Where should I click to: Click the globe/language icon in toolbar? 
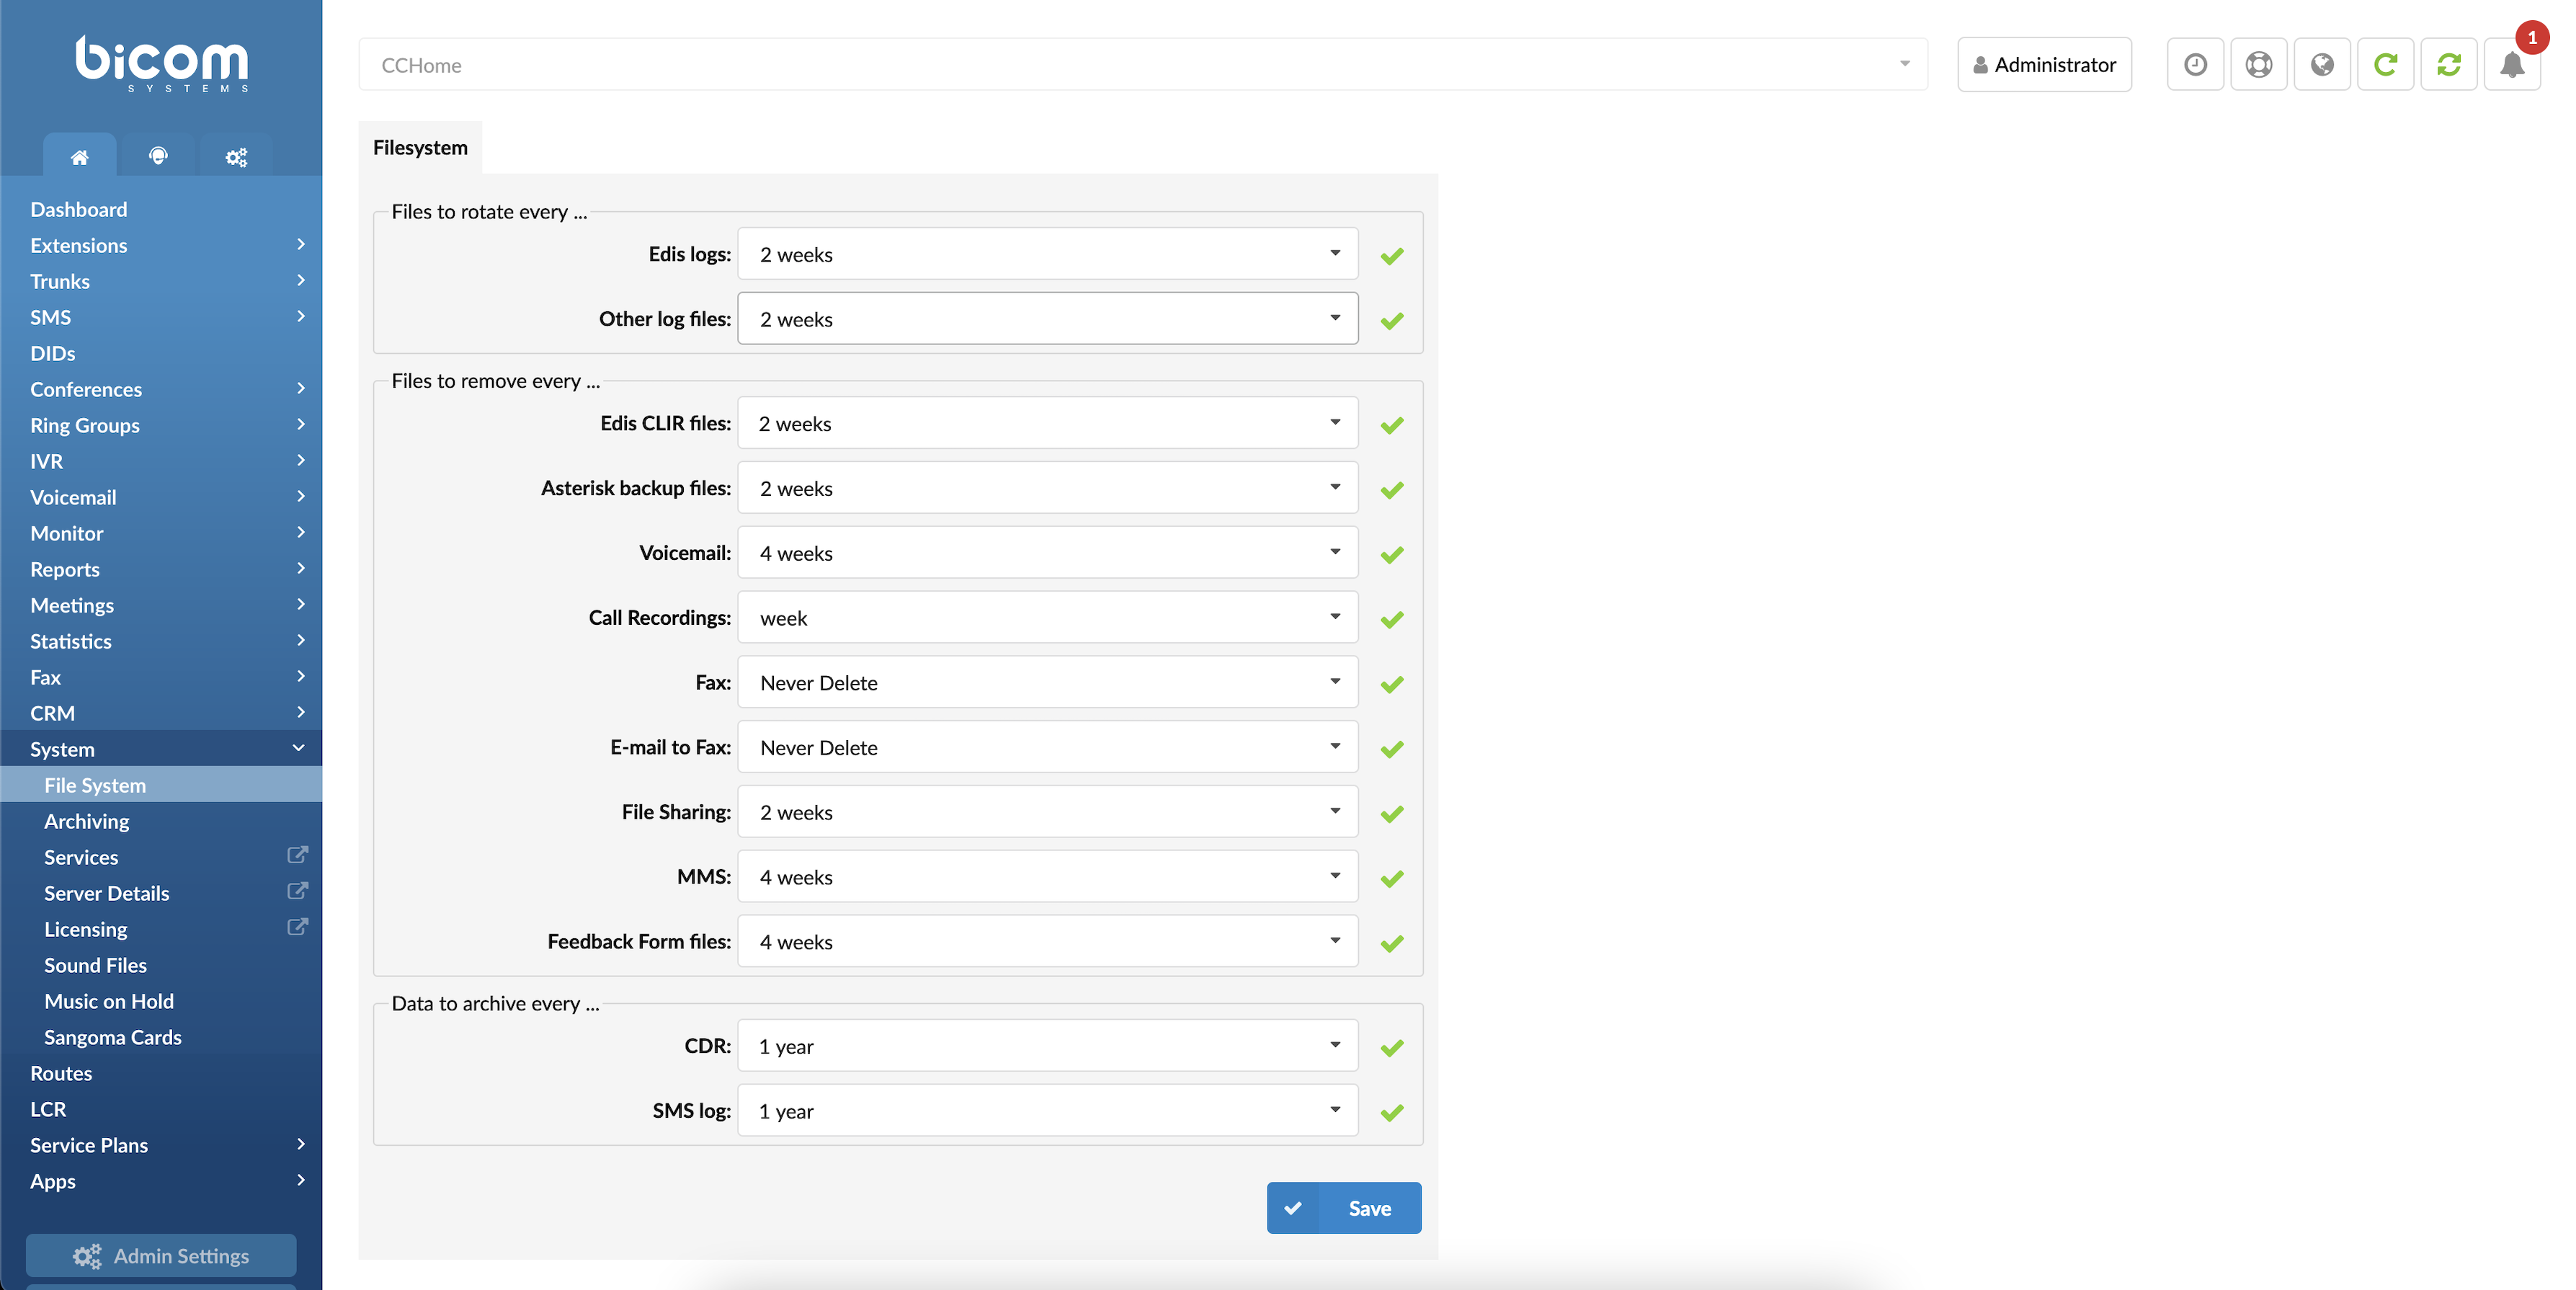point(2322,63)
